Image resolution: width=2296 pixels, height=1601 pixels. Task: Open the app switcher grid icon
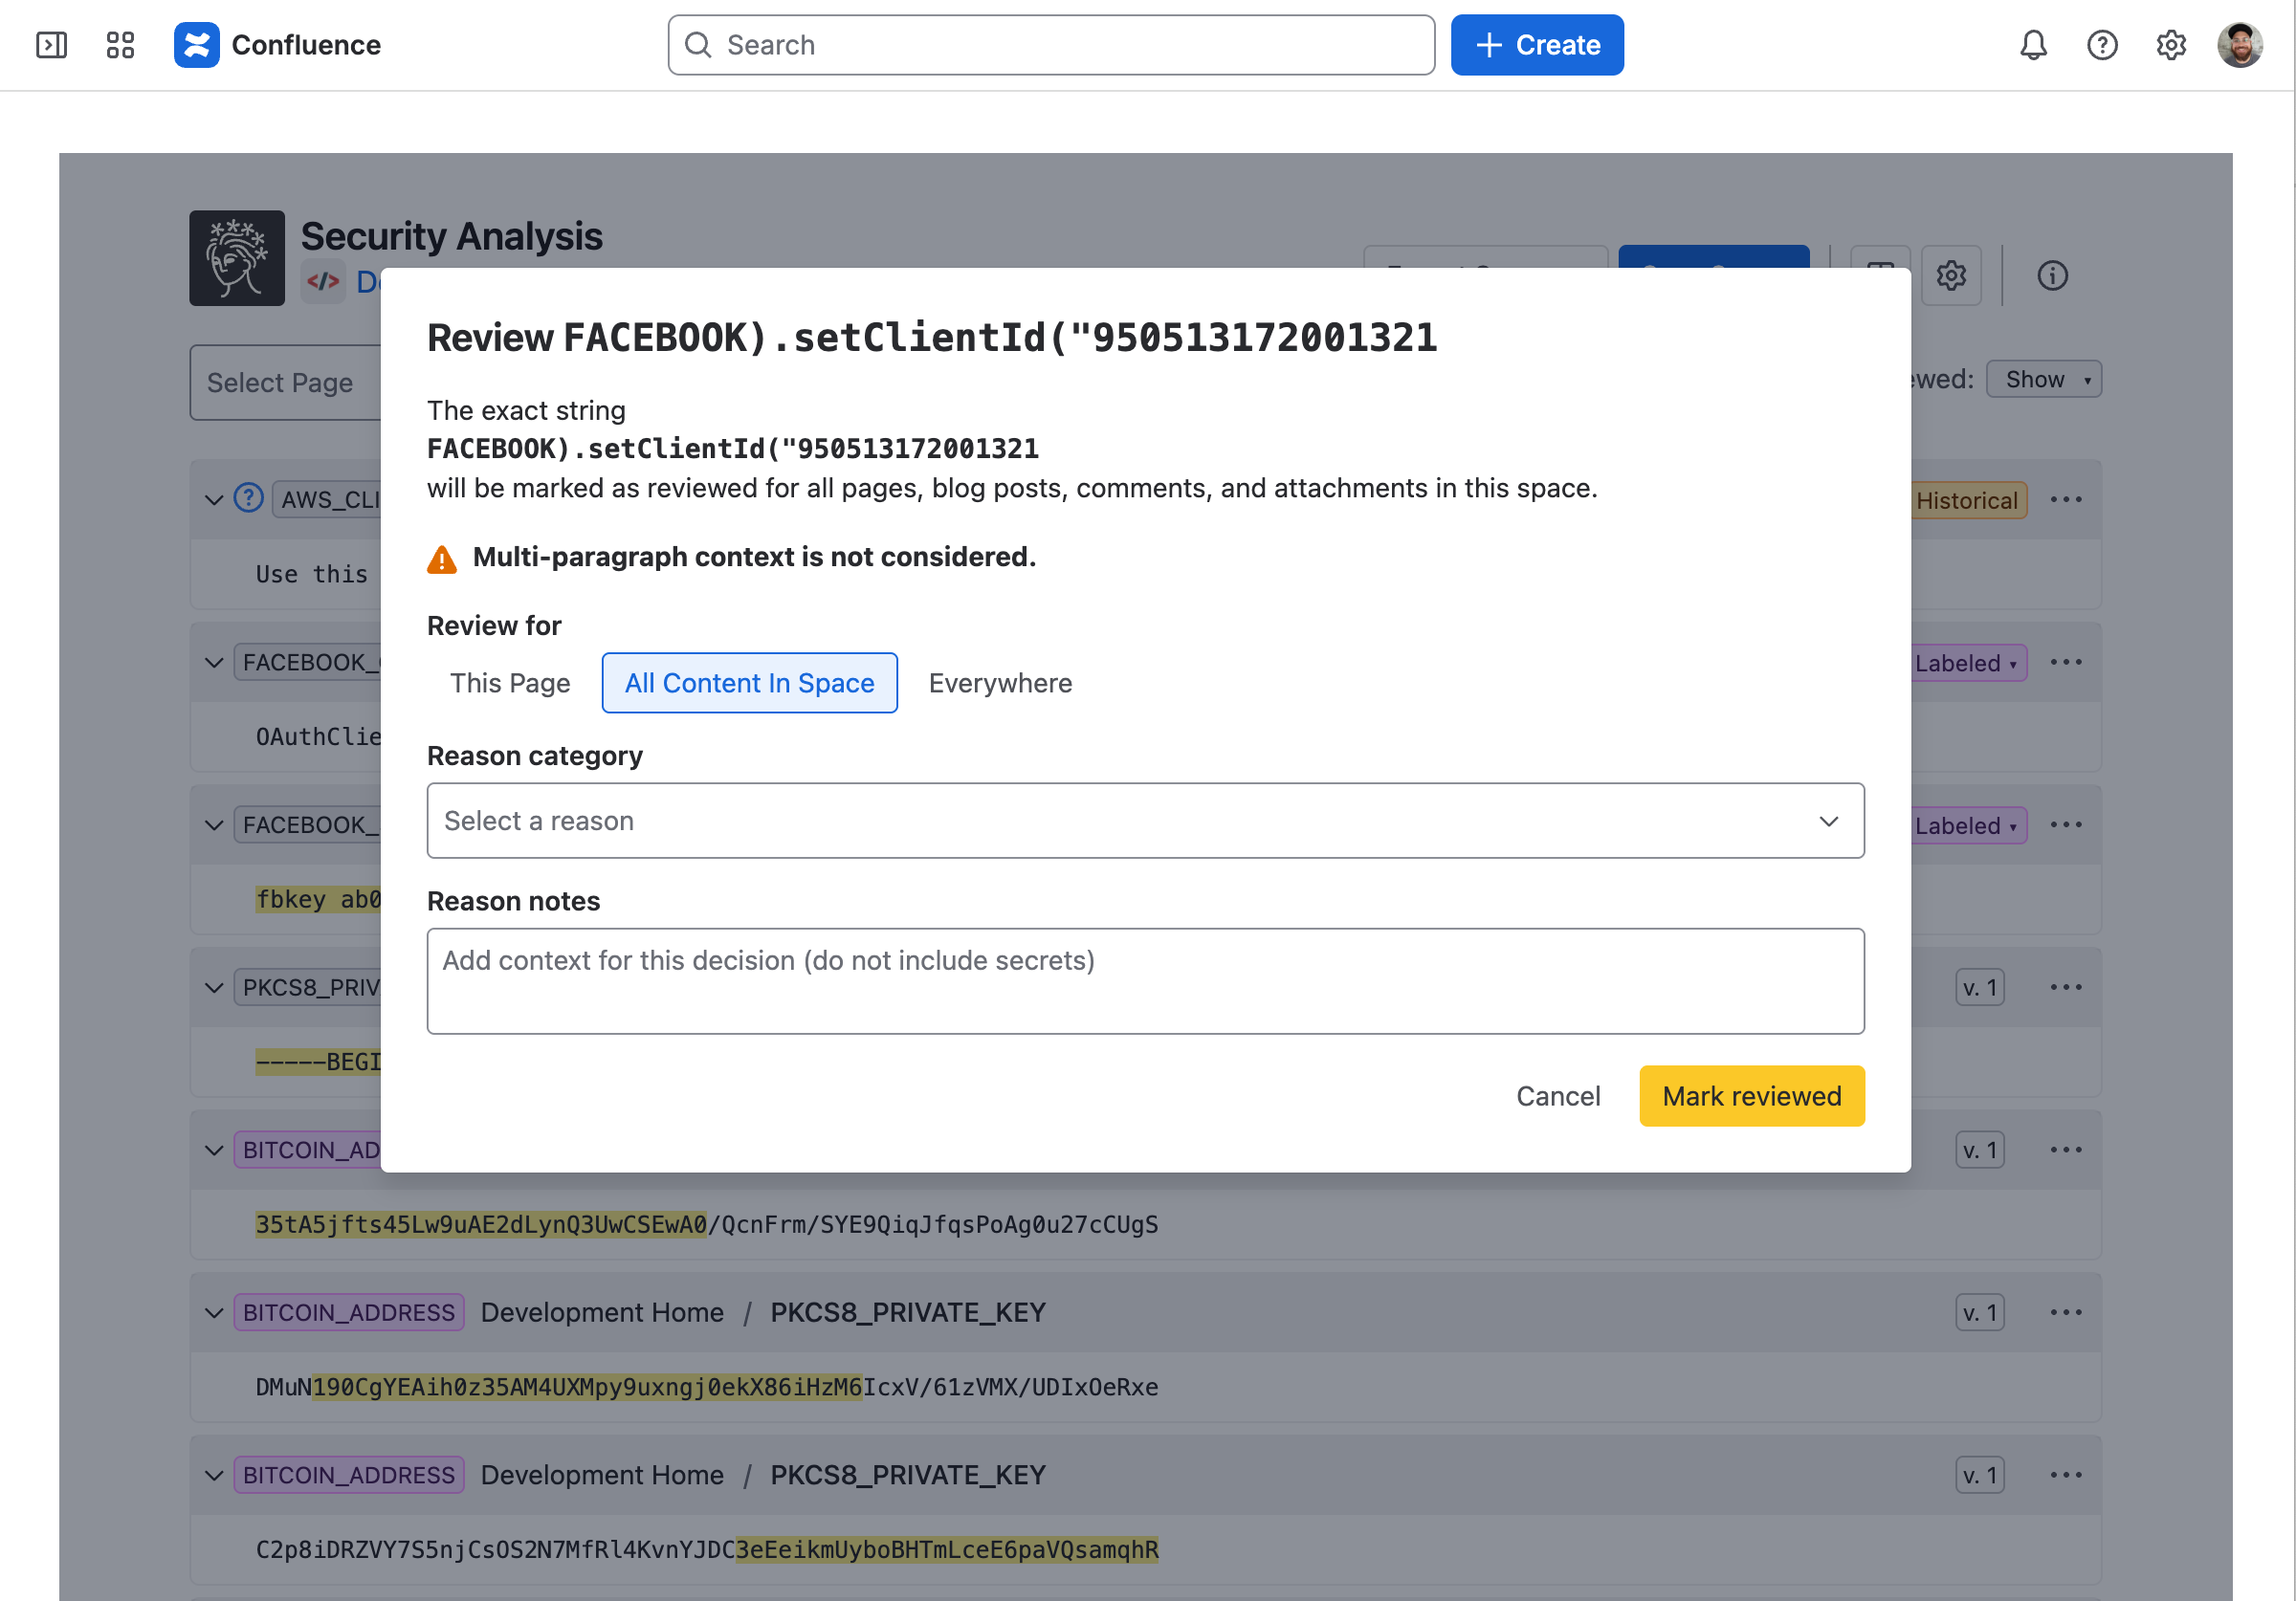[120, 45]
